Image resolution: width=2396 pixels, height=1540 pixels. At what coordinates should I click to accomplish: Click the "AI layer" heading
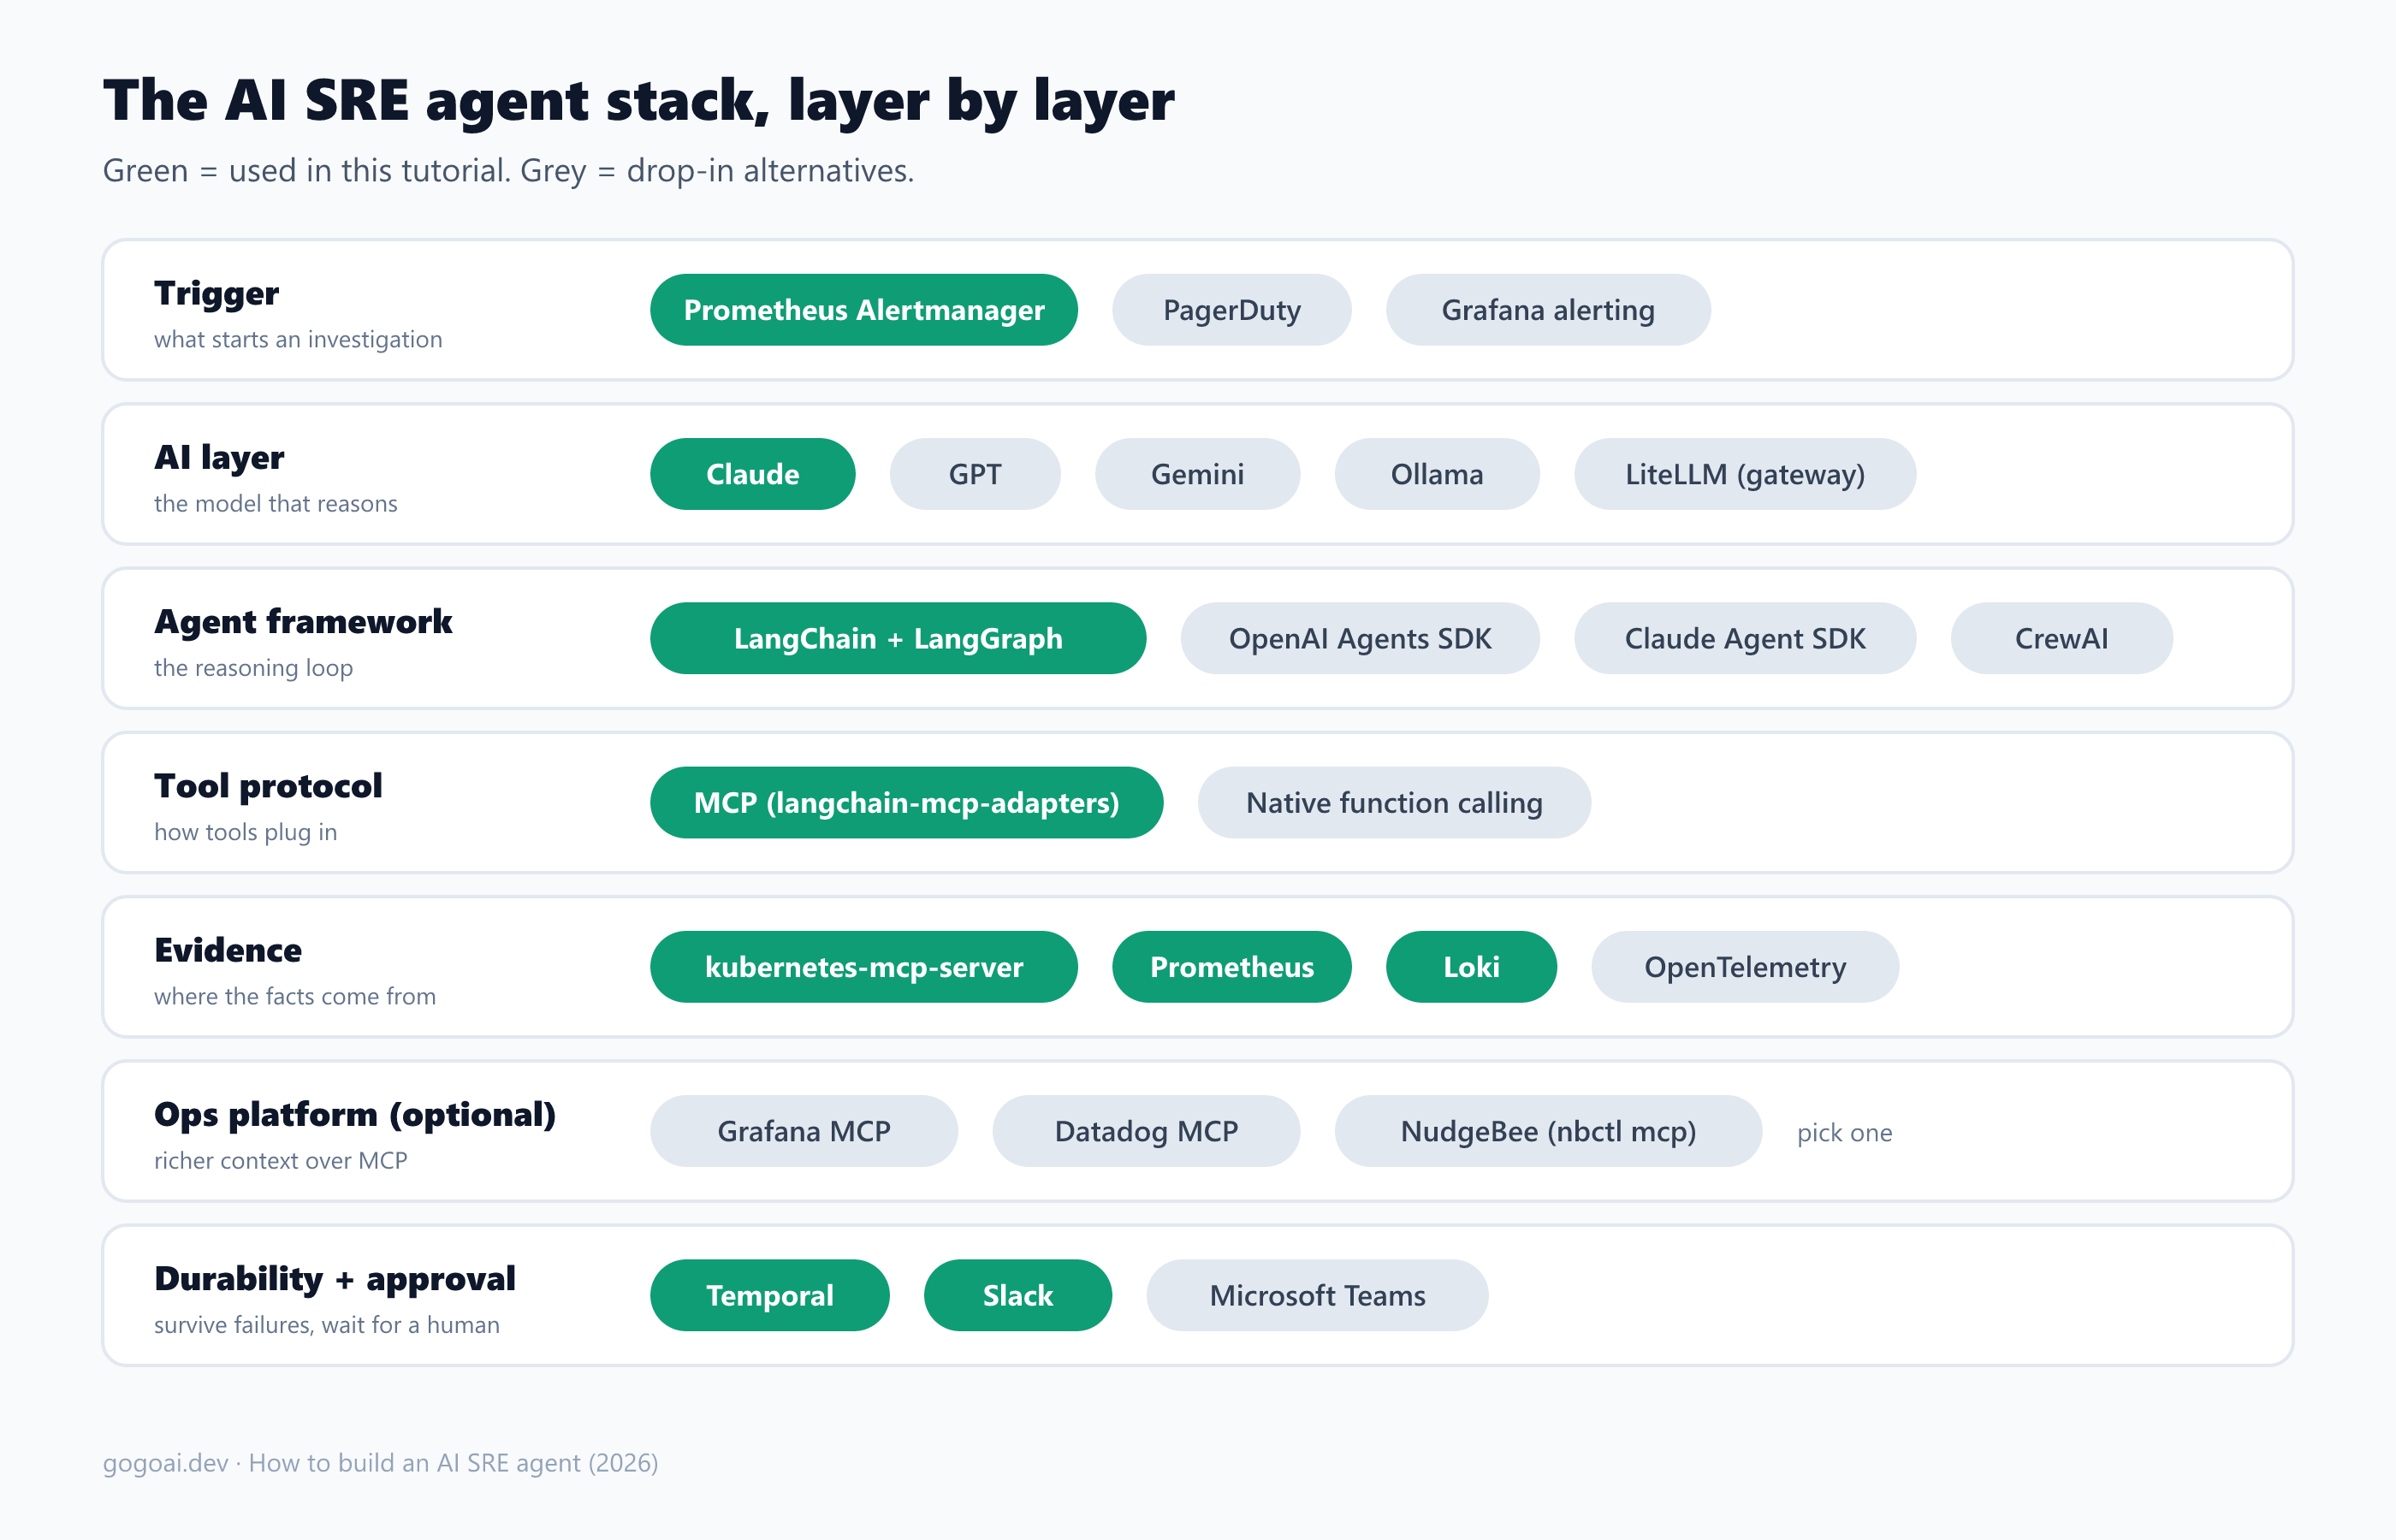click(x=219, y=458)
